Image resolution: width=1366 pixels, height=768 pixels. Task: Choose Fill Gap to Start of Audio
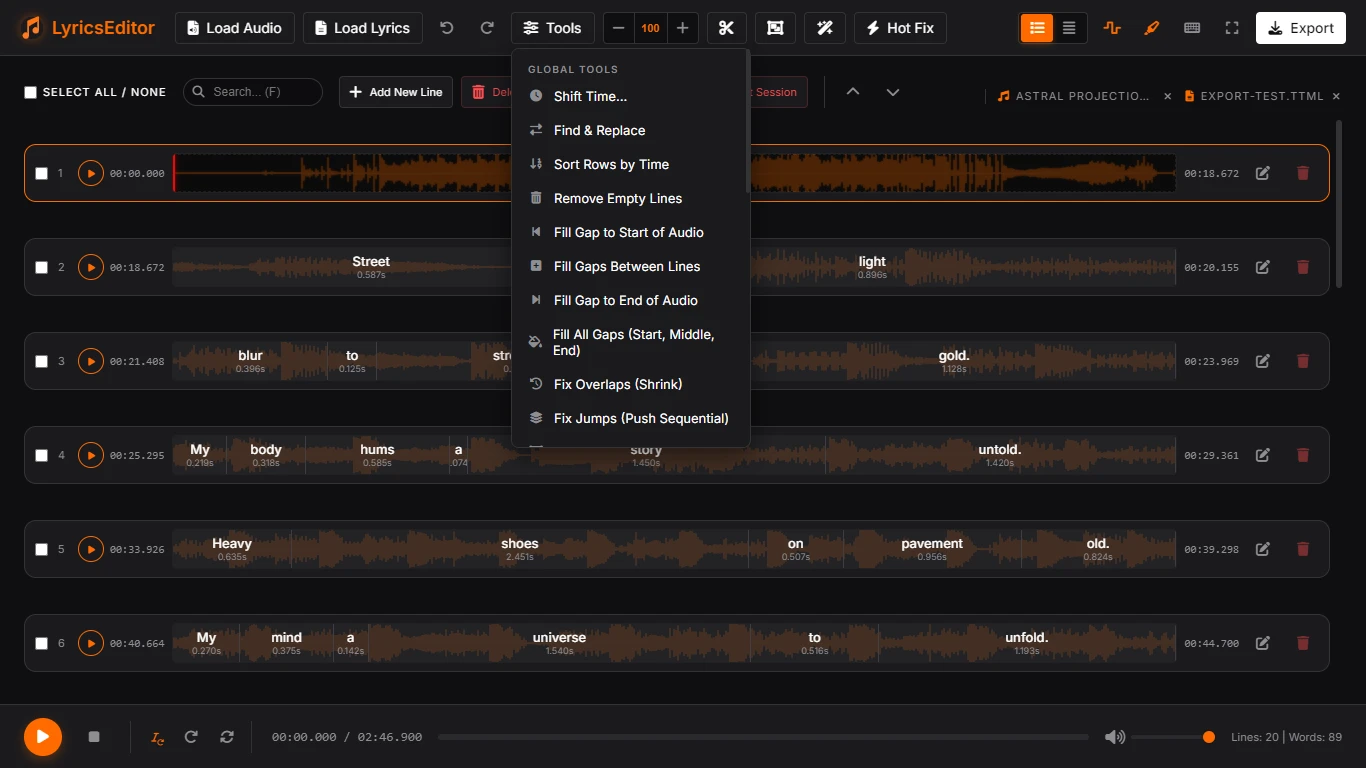coord(630,232)
